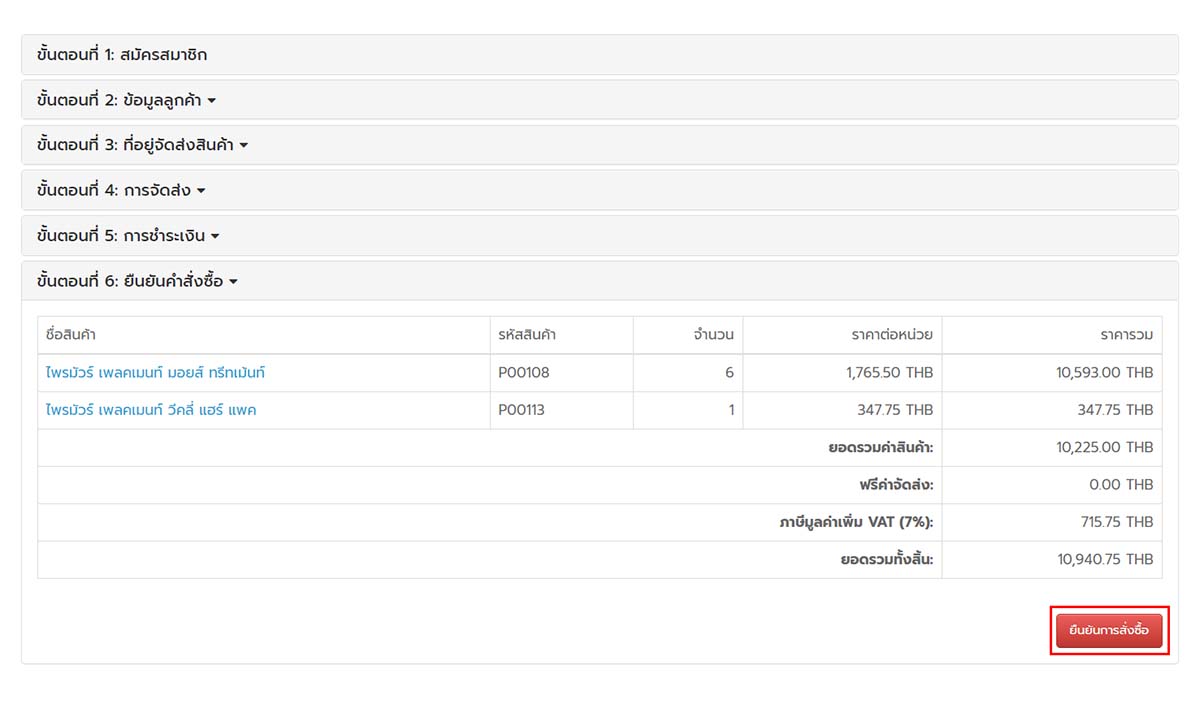Click subtotal value 10,225.00 THB
This screenshot has width=1200, height=708.
click(x=1104, y=447)
